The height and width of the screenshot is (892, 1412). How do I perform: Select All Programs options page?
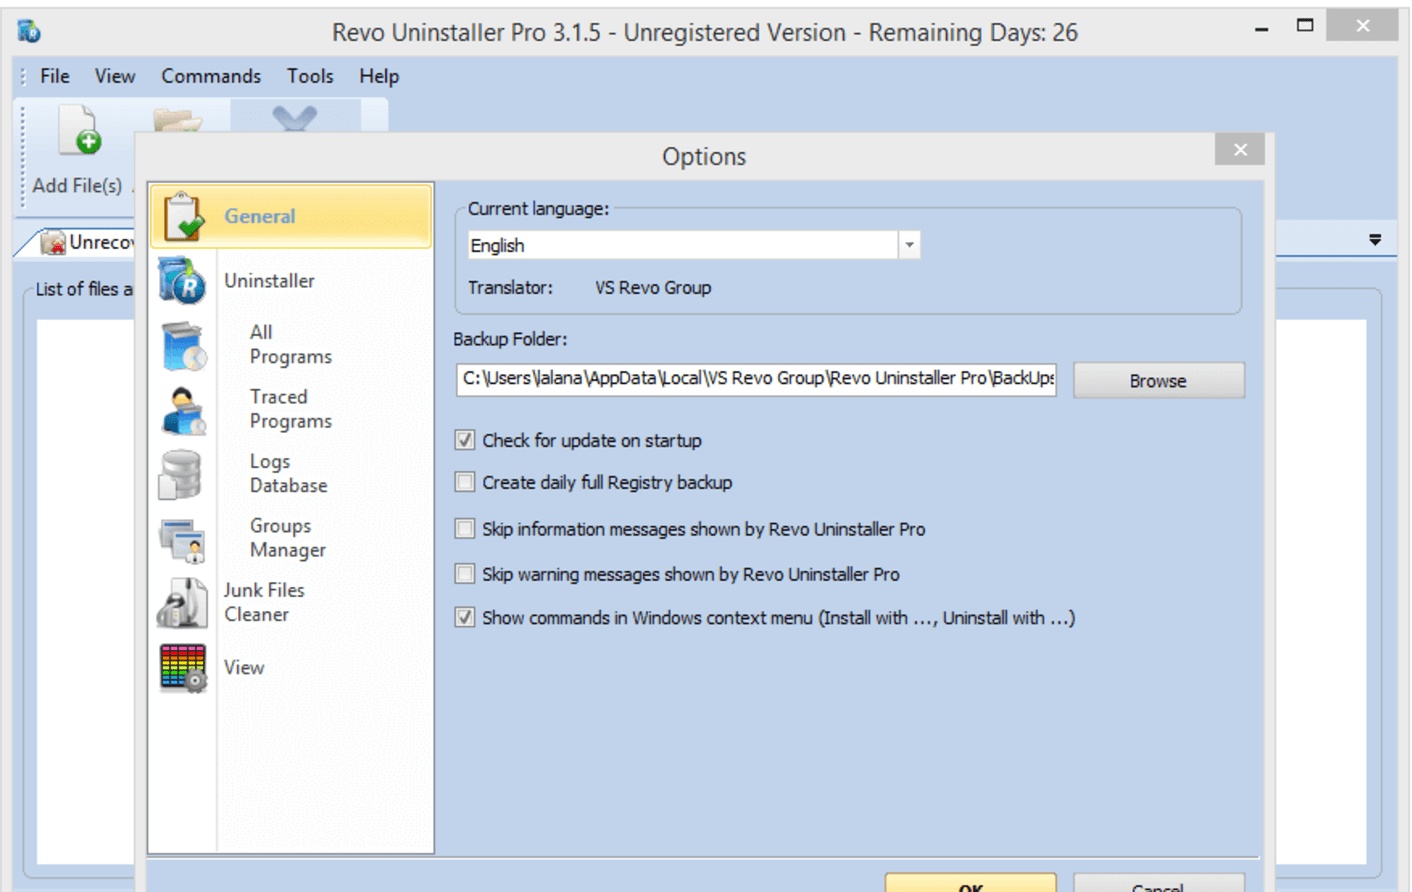tap(291, 344)
